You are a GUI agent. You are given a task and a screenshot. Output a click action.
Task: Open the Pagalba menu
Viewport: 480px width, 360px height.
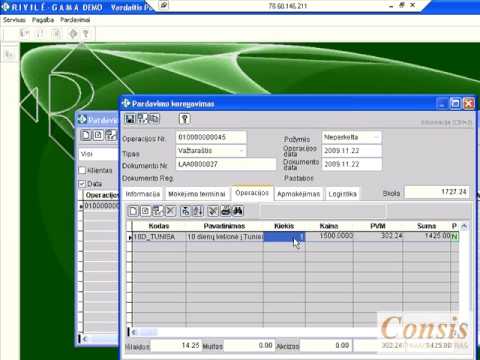43,20
